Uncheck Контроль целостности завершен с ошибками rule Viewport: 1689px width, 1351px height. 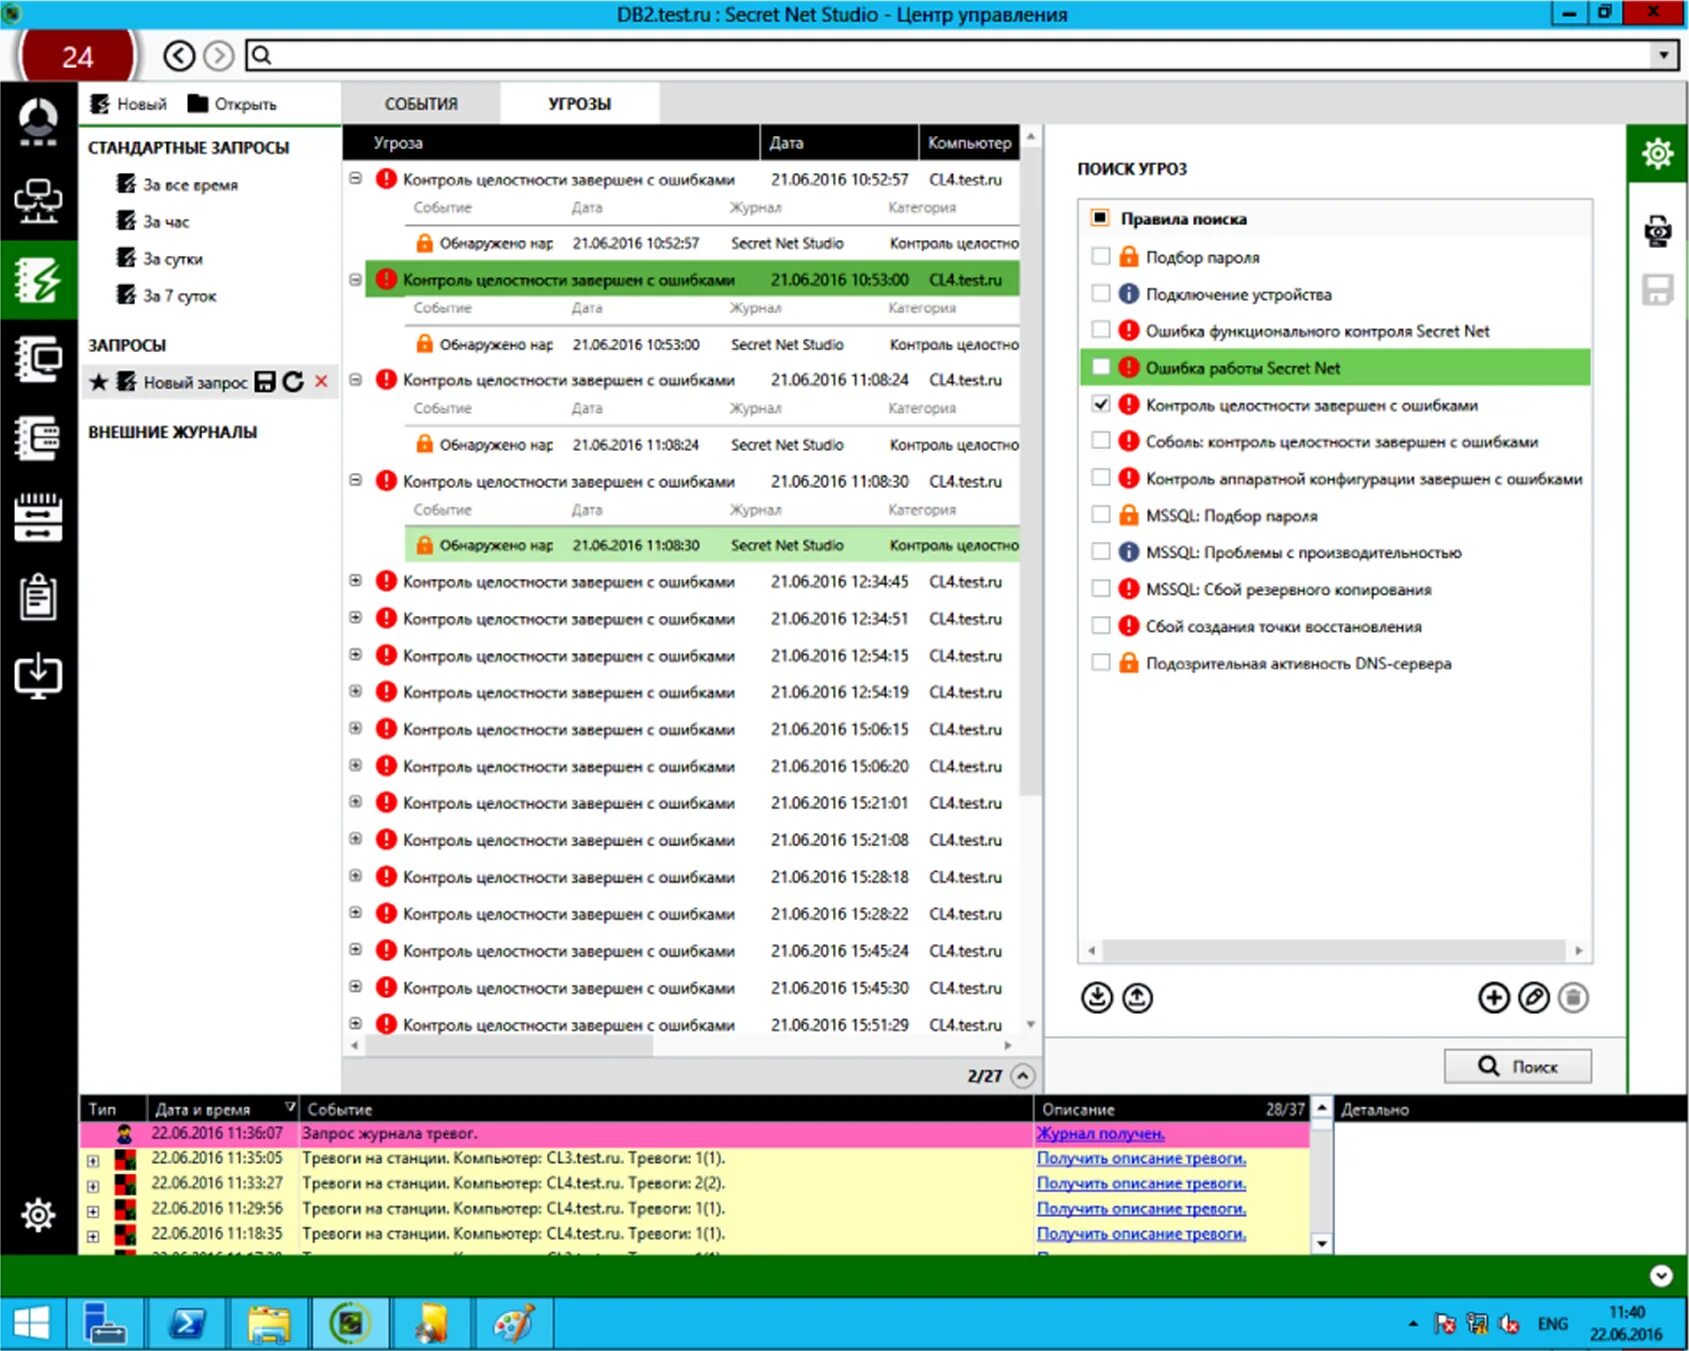point(1101,404)
